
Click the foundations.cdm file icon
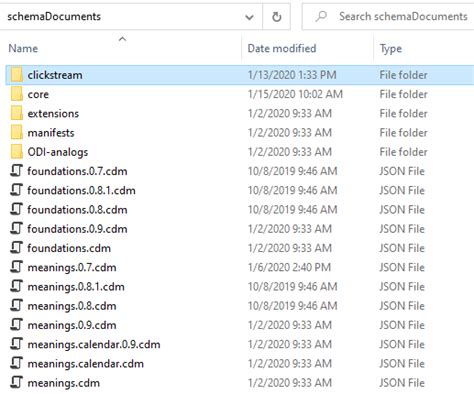coord(16,248)
